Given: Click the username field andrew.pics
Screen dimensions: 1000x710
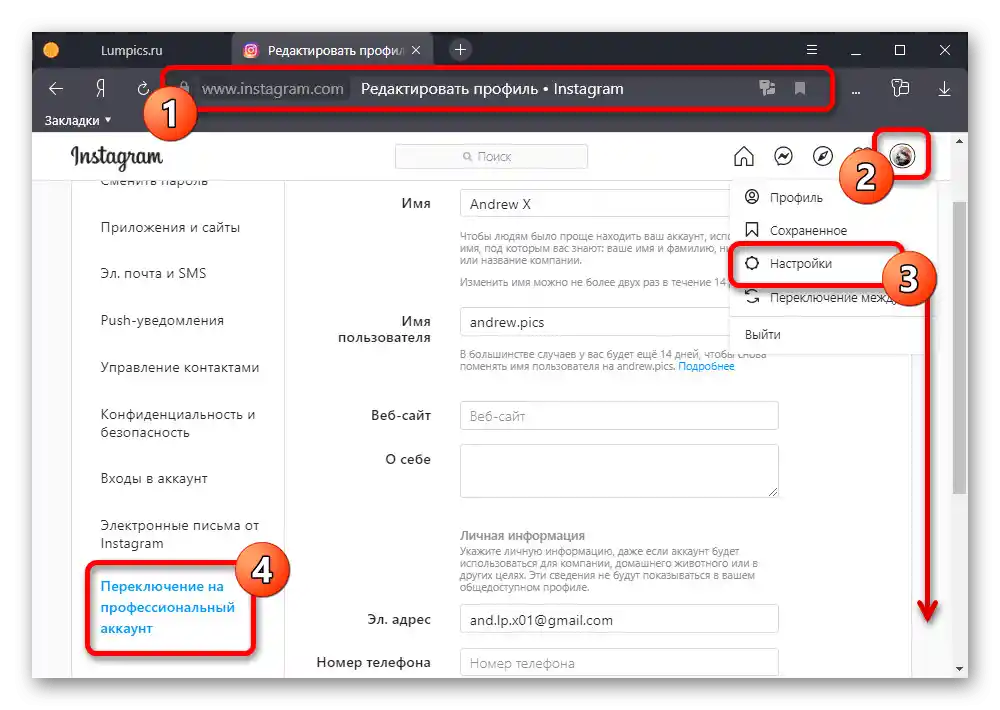Looking at the screenshot, I should pyautogui.click(x=594, y=322).
